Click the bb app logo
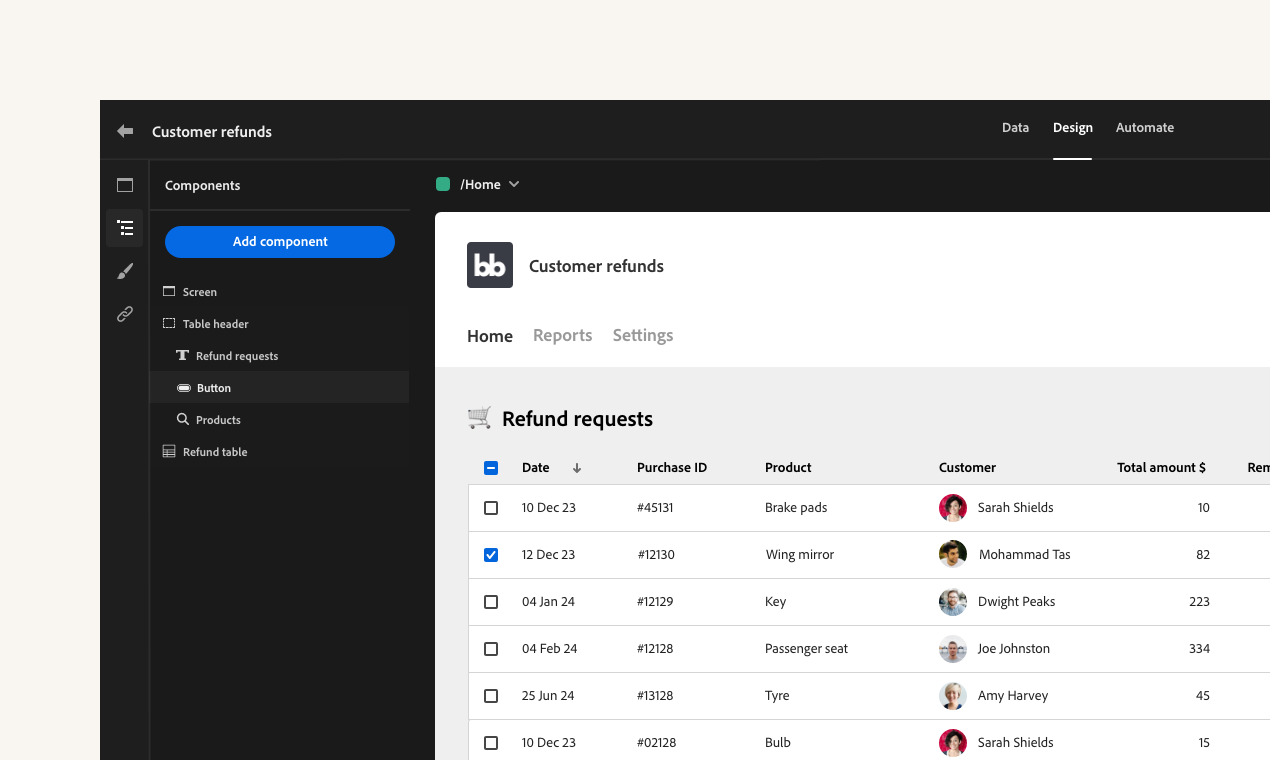The width and height of the screenshot is (1270, 760). [x=490, y=265]
